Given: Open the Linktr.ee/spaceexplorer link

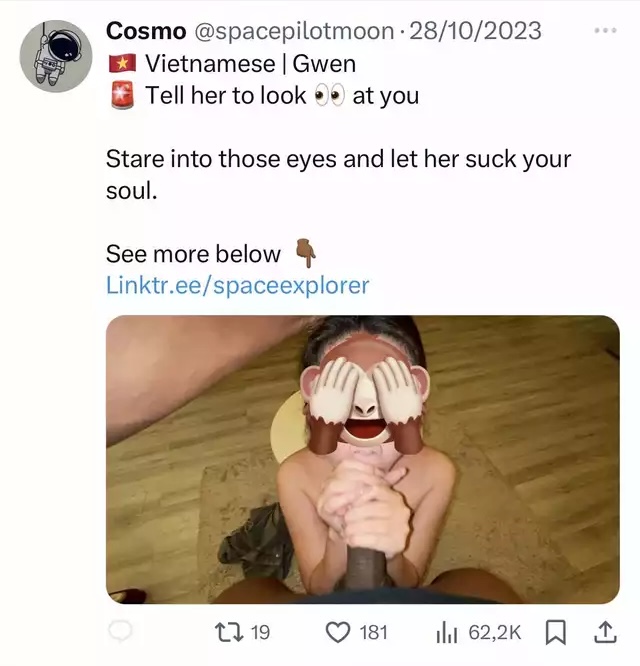Looking at the screenshot, I should tap(237, 285).
